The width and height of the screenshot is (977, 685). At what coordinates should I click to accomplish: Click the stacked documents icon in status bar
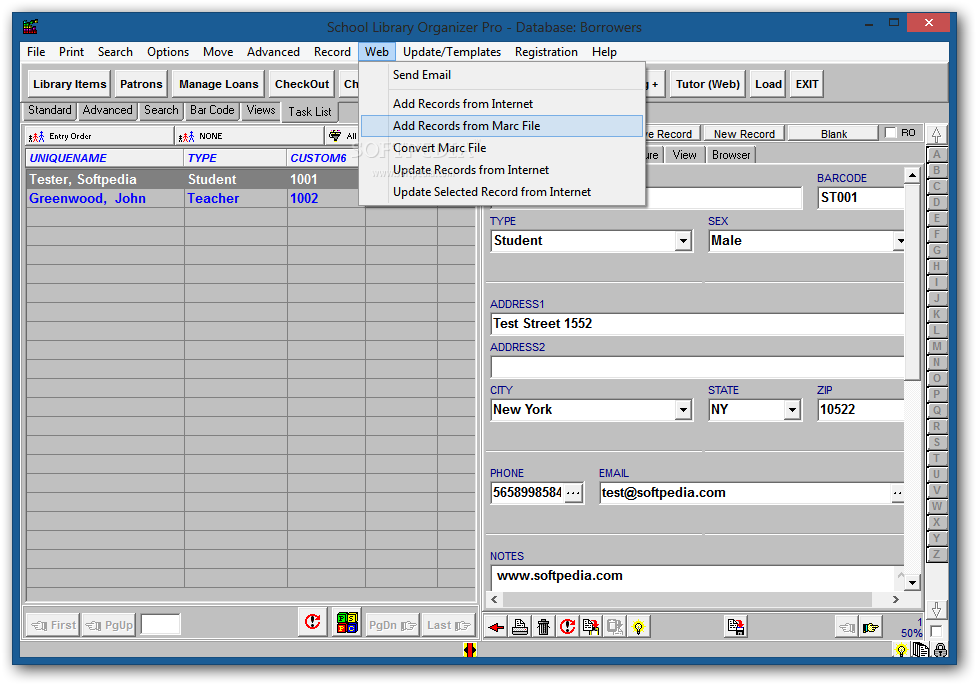(x=920, y=649)
